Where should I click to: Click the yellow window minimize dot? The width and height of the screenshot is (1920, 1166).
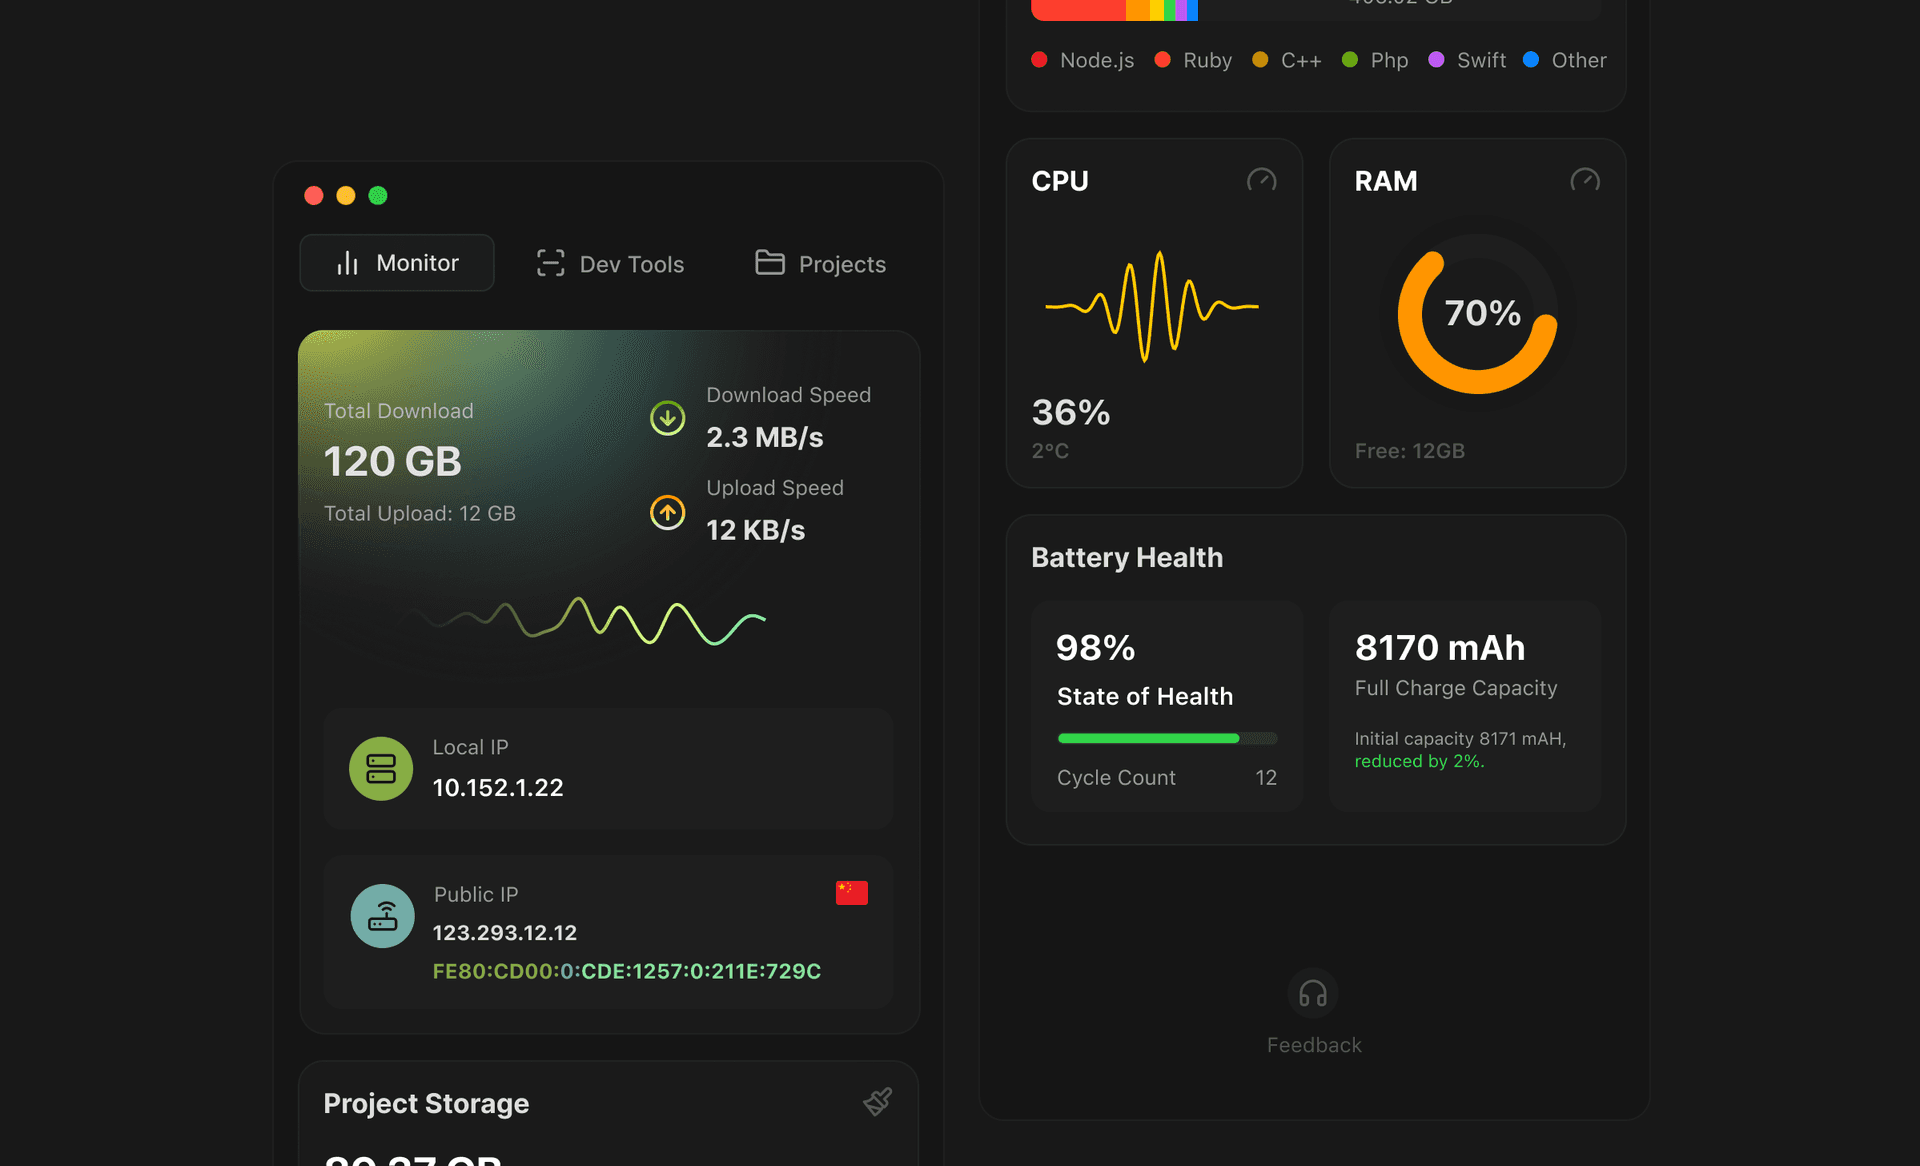[346, 195]
